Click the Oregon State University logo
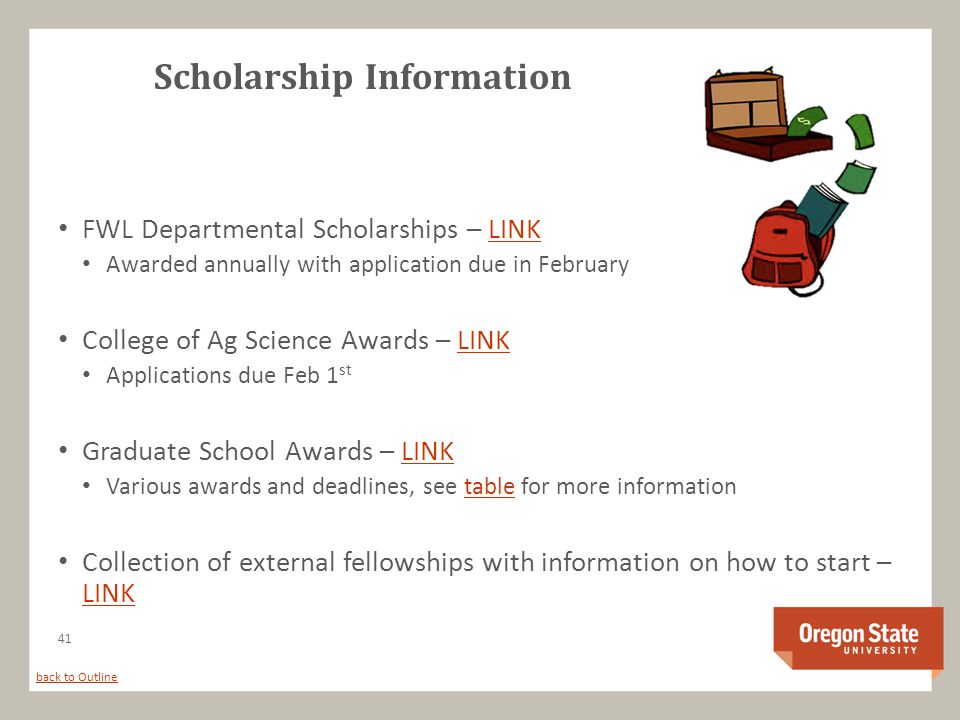Image resolution: width=960 pixels, height=720 pixels. click(x=858, y=640)
